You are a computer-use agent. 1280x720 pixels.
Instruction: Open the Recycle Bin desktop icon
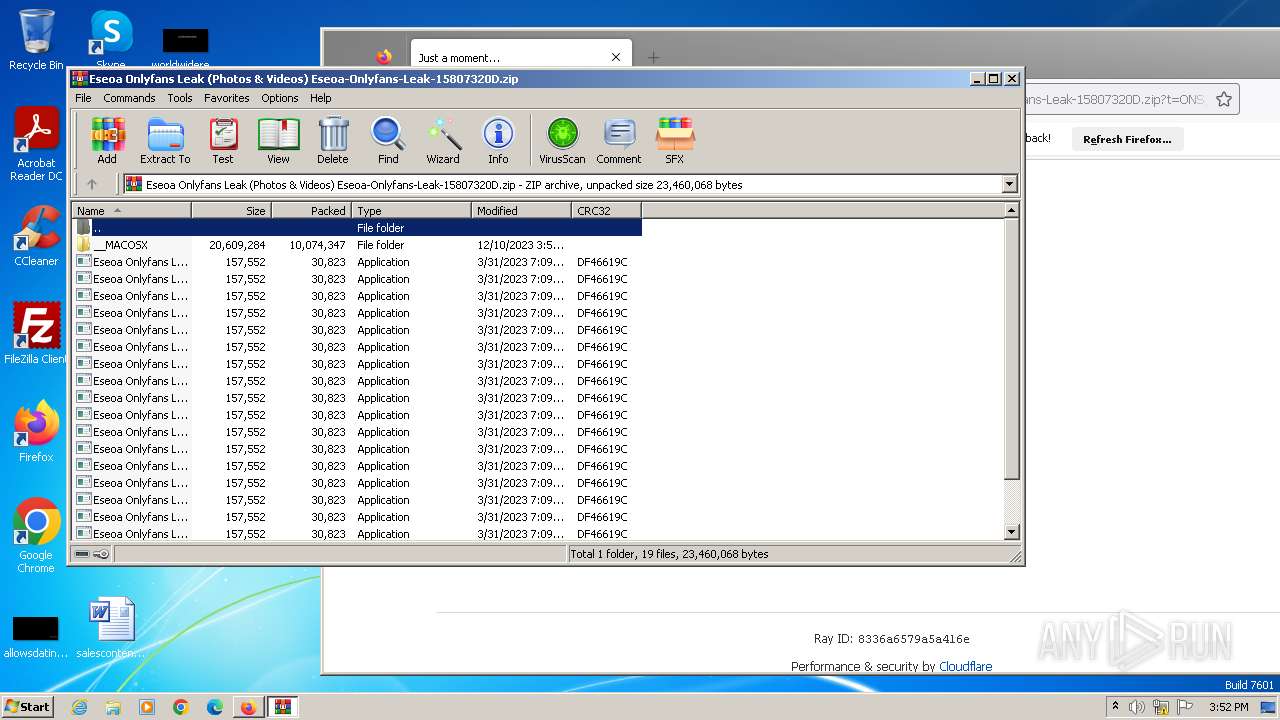click(x=36, y=40)
